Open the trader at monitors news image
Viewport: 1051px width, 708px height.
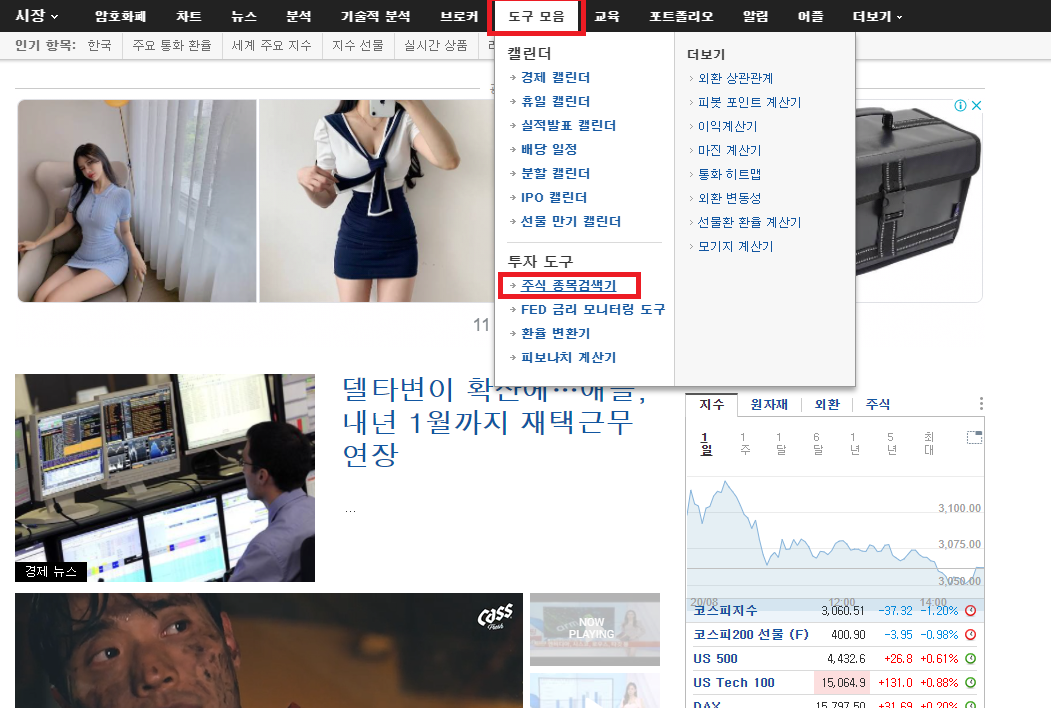coord(165,478)
